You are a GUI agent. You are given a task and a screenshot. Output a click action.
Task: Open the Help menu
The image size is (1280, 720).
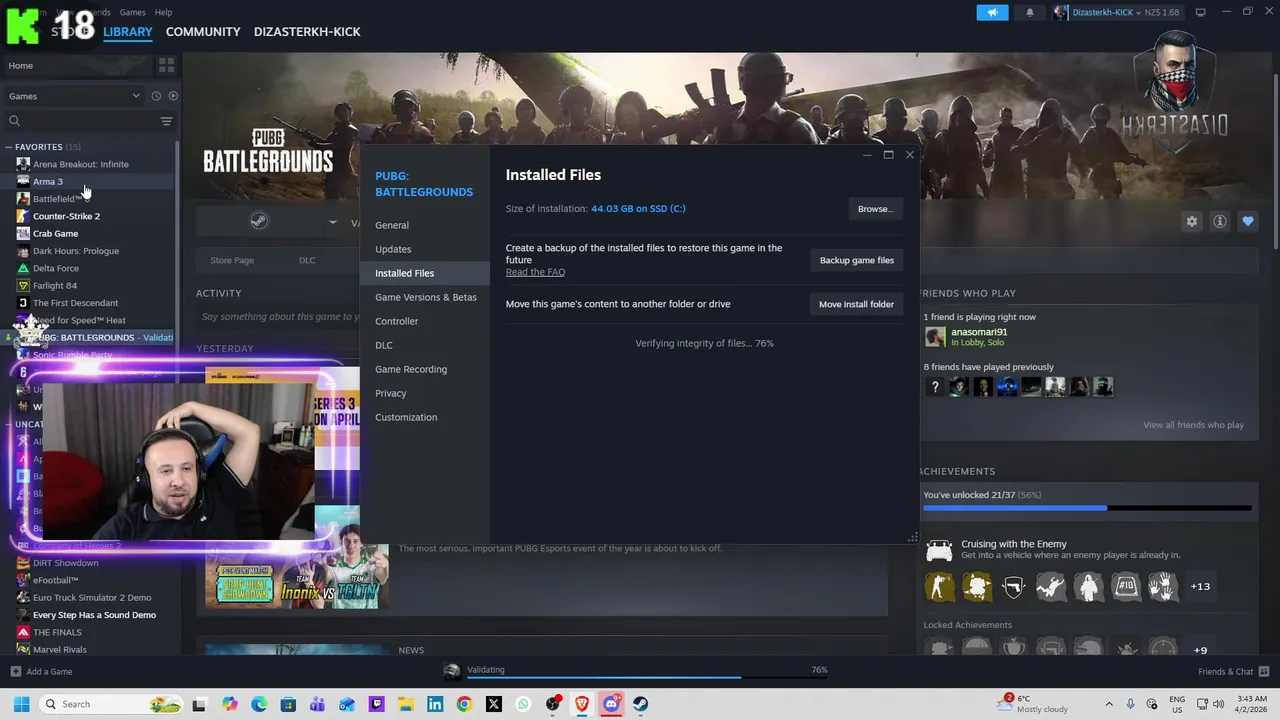point(163,12)
